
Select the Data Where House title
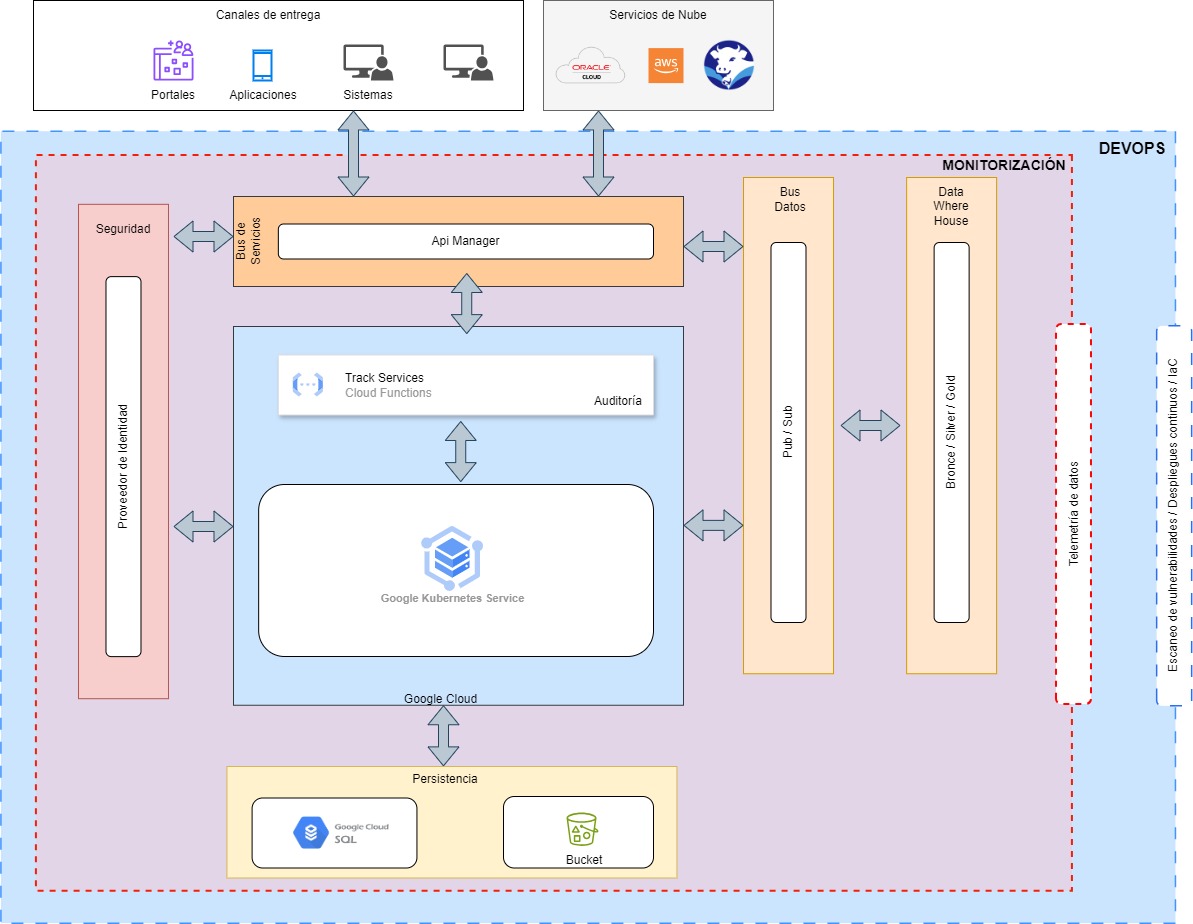[x=951, y=206]
